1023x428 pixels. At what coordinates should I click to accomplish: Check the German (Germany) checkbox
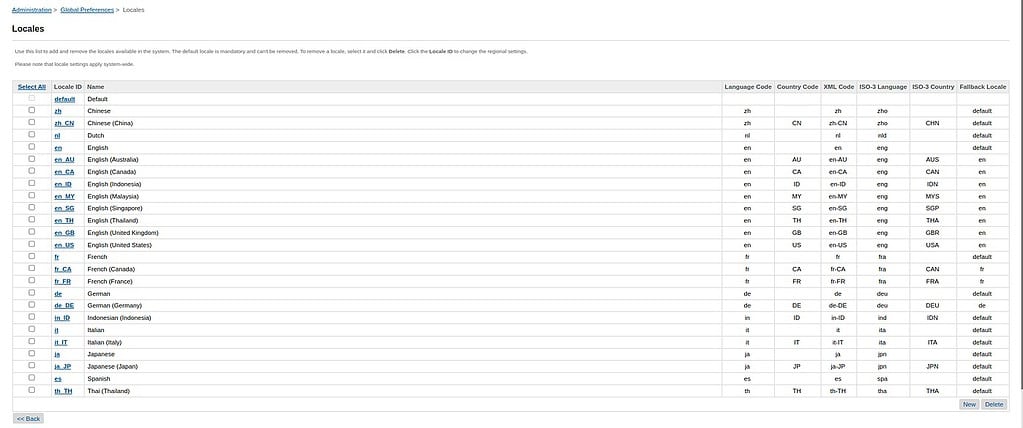[x=31, y=305]
